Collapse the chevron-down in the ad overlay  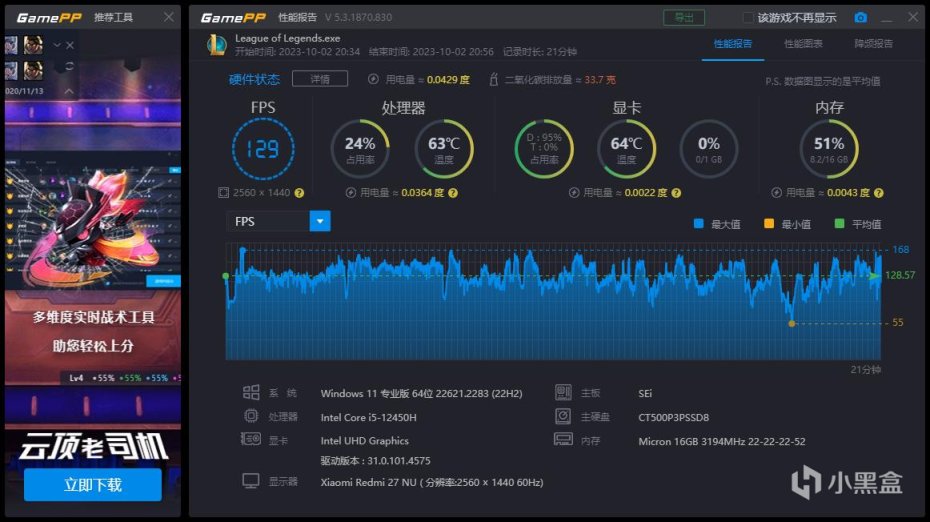(x=57, y=45)
